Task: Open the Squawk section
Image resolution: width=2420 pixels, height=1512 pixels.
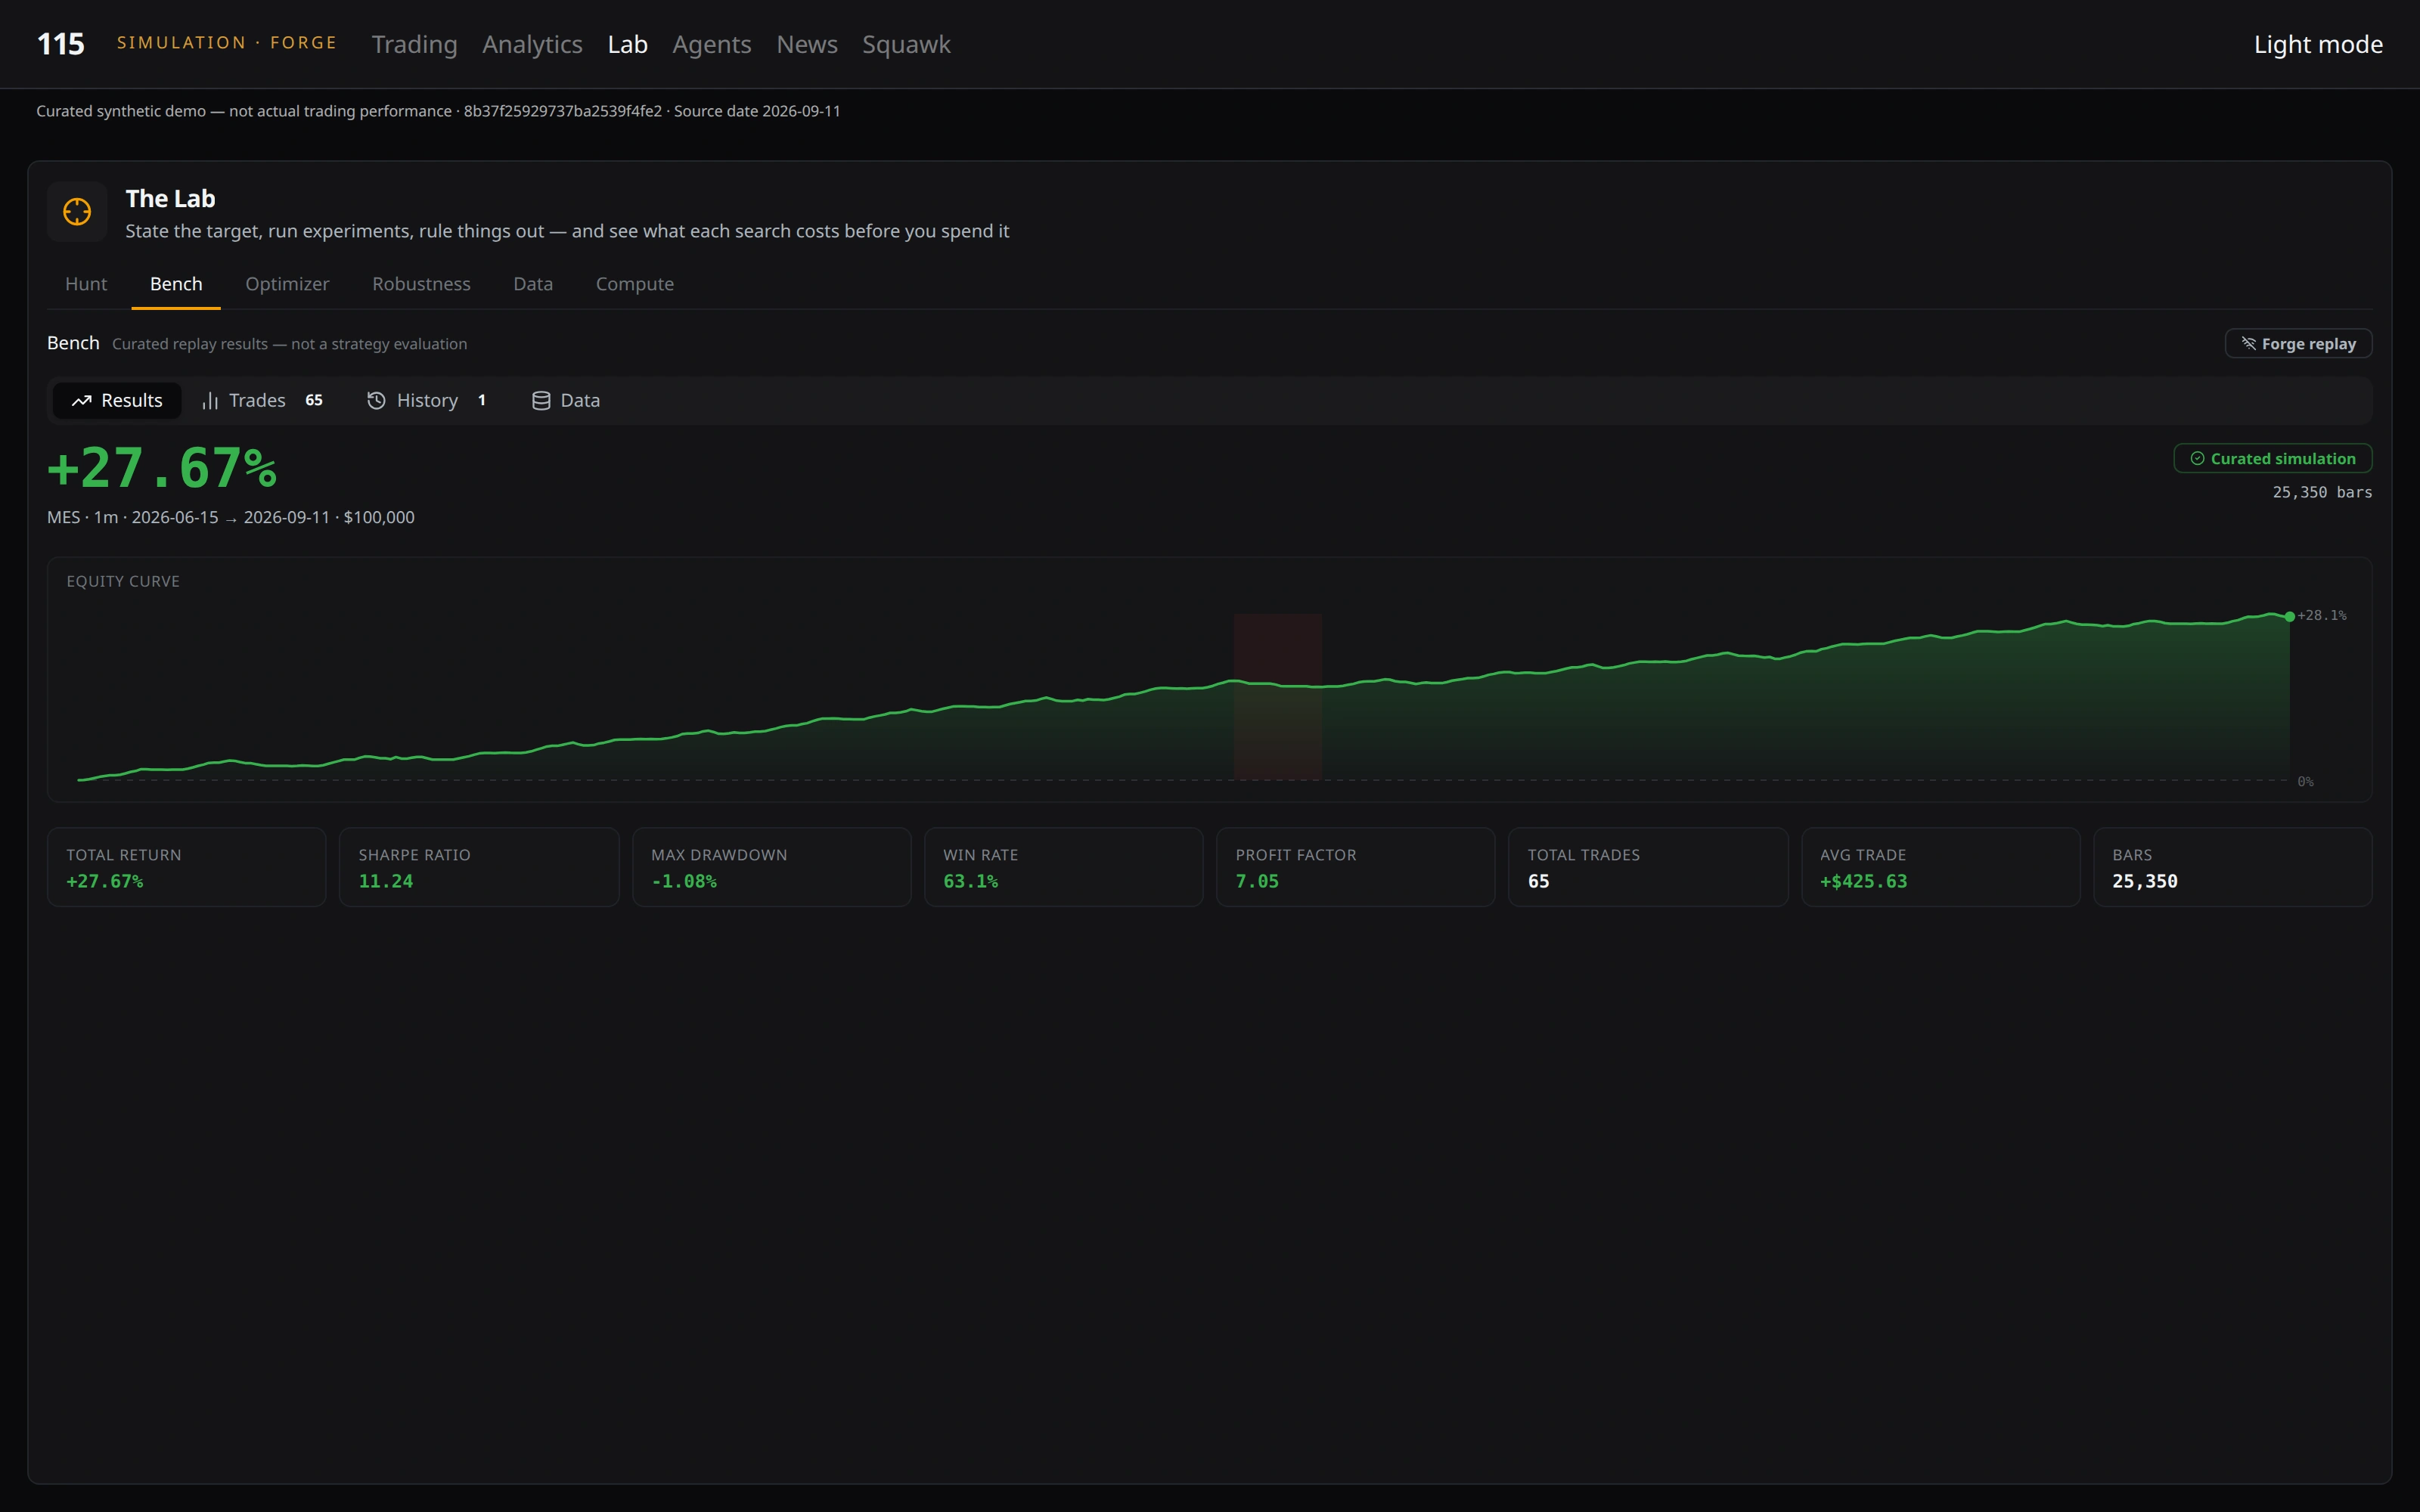Action: pyautogui.click(x=906, y=44)
